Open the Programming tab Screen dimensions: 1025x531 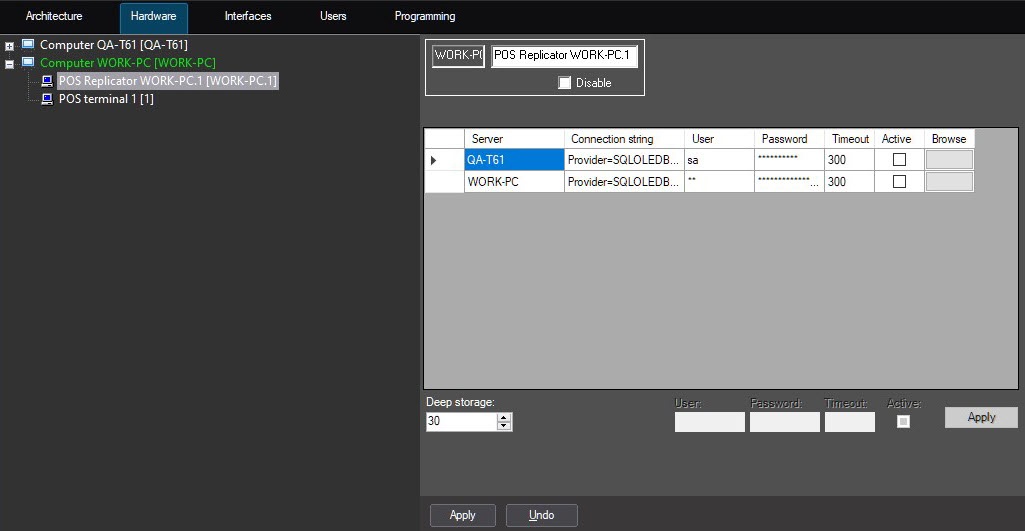[x=425, y=17]
